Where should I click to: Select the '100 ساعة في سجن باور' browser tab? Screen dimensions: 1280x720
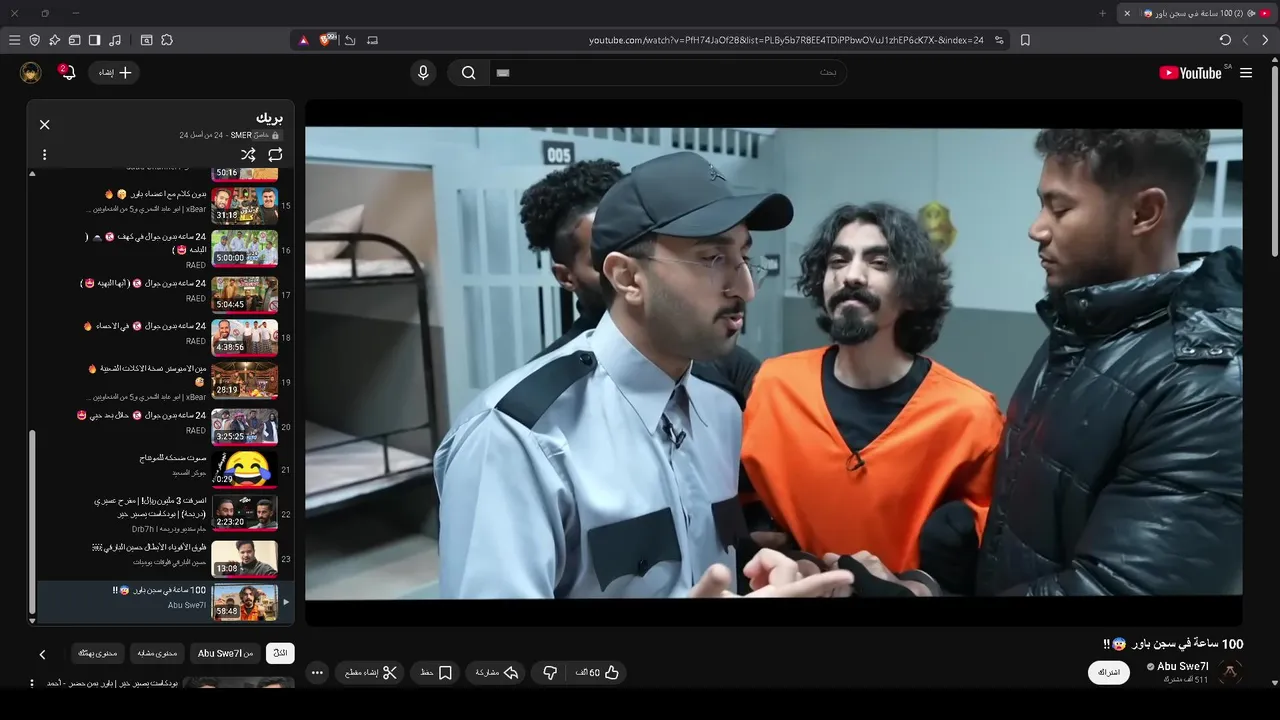coord(1195,13)
